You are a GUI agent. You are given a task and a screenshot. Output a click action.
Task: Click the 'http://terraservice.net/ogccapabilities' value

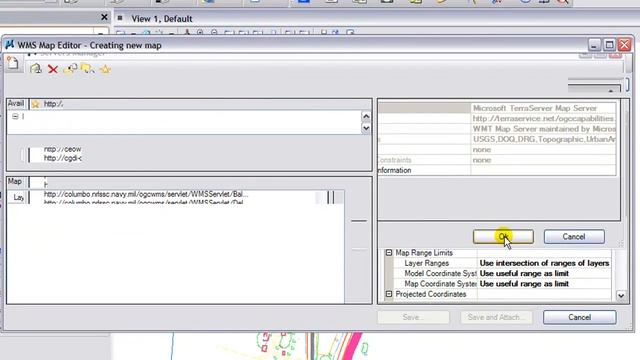543,118
